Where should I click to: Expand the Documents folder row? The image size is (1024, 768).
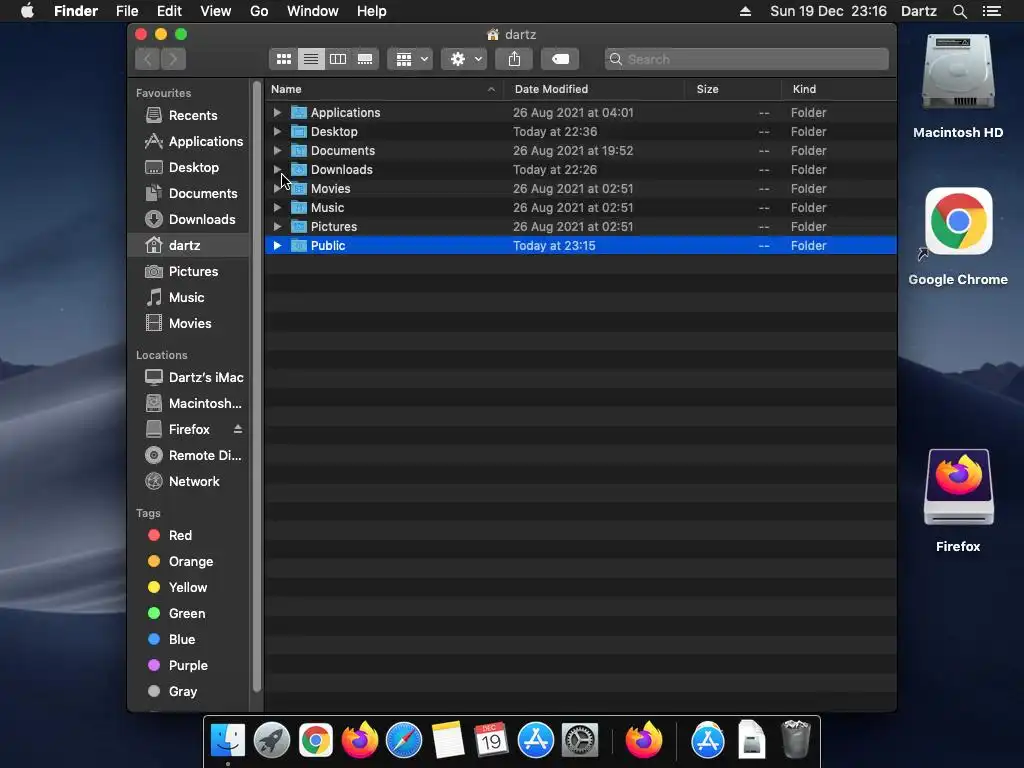point(278,150)
